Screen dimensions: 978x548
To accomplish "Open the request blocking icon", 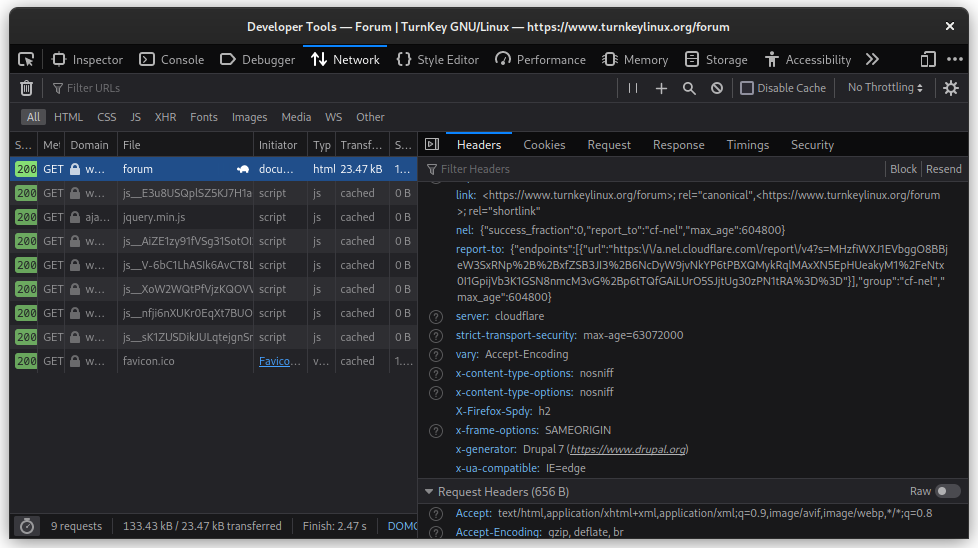I will pos(717,88).
